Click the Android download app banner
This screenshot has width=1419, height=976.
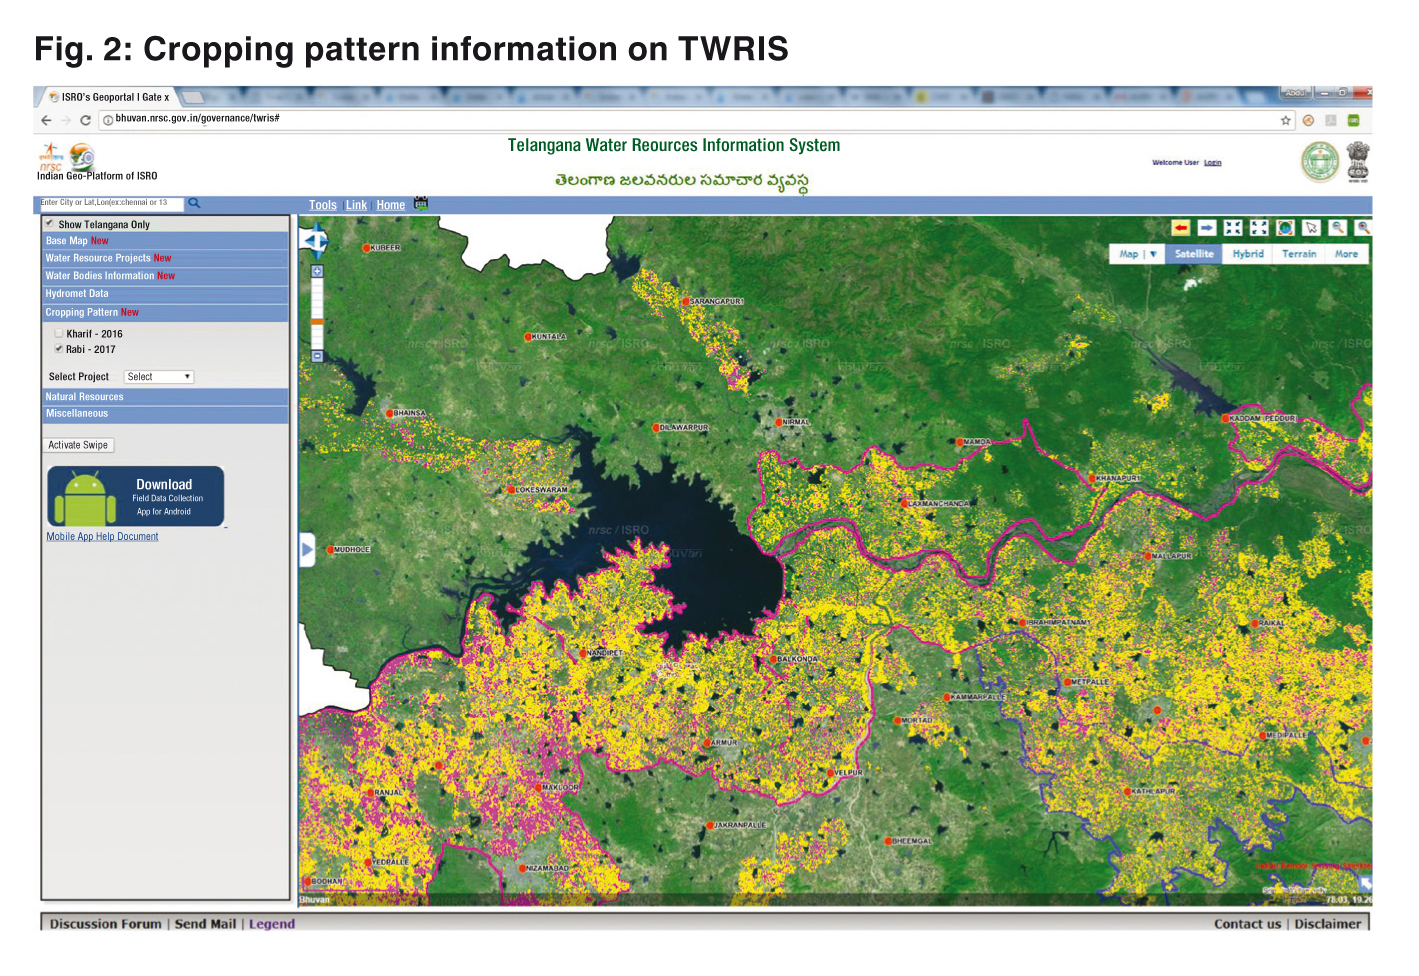pos(136,496)
